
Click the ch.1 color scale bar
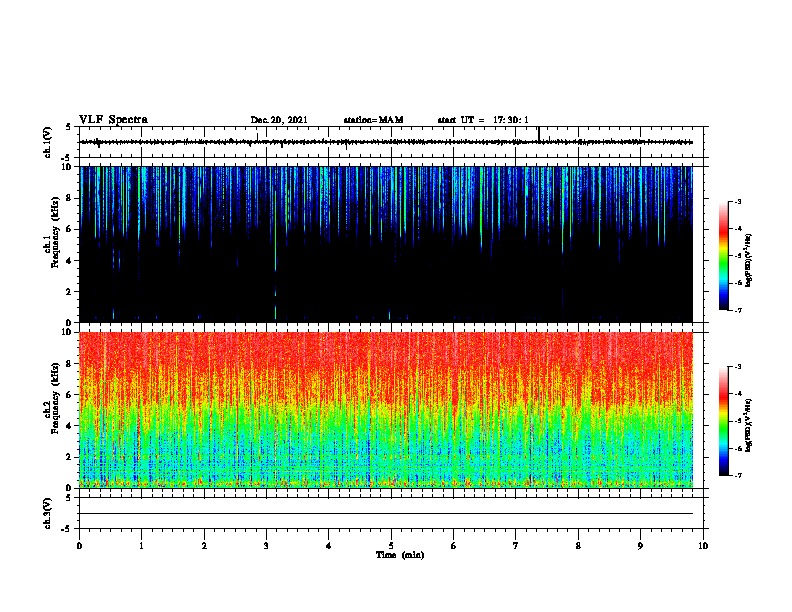[724, 256]
